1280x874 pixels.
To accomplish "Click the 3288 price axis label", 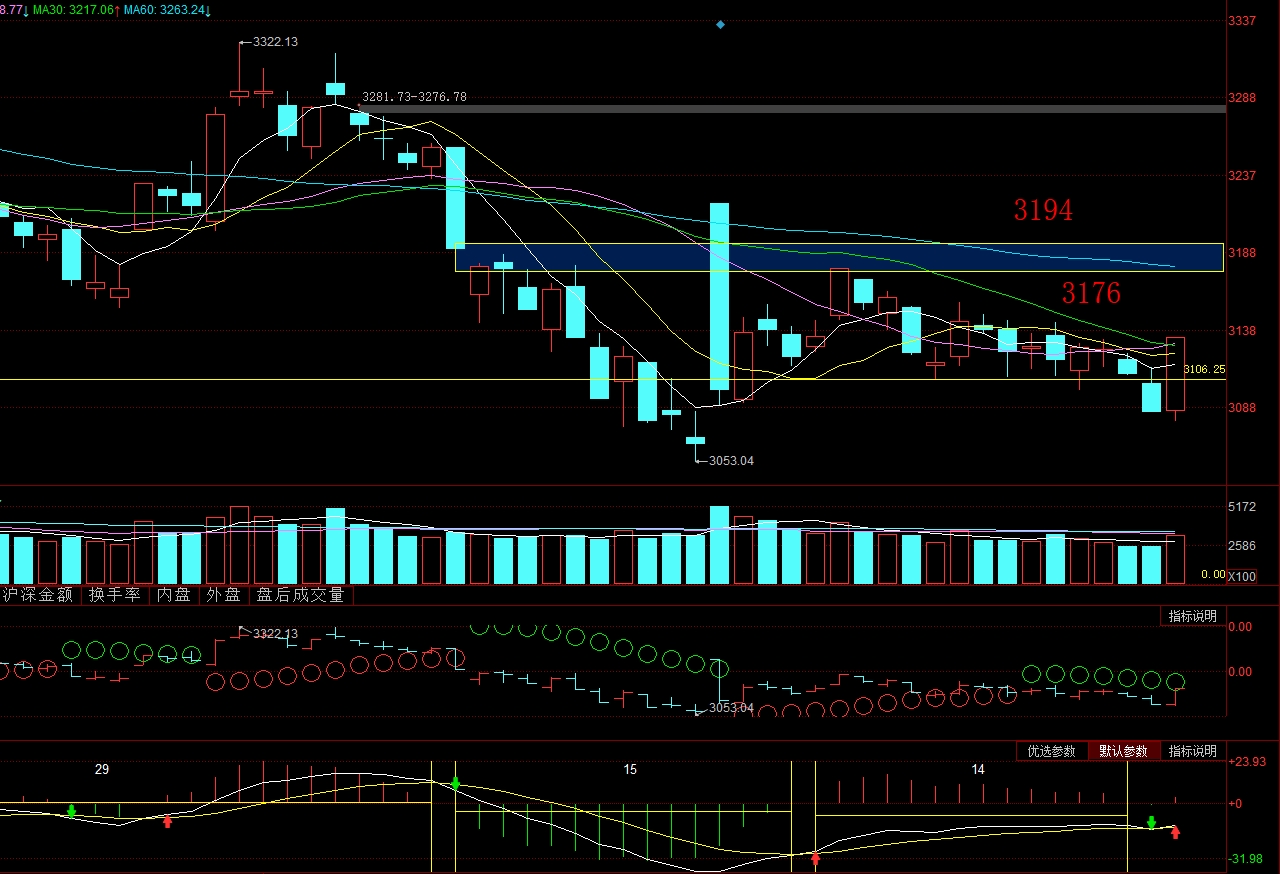I will click(1242, 98).
